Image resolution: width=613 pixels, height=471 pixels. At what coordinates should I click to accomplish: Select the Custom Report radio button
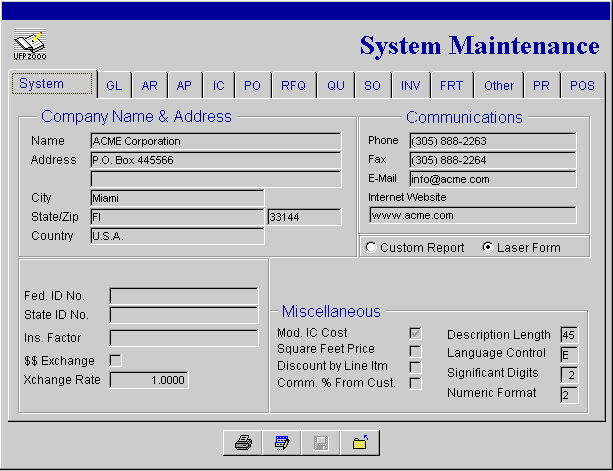371,247
